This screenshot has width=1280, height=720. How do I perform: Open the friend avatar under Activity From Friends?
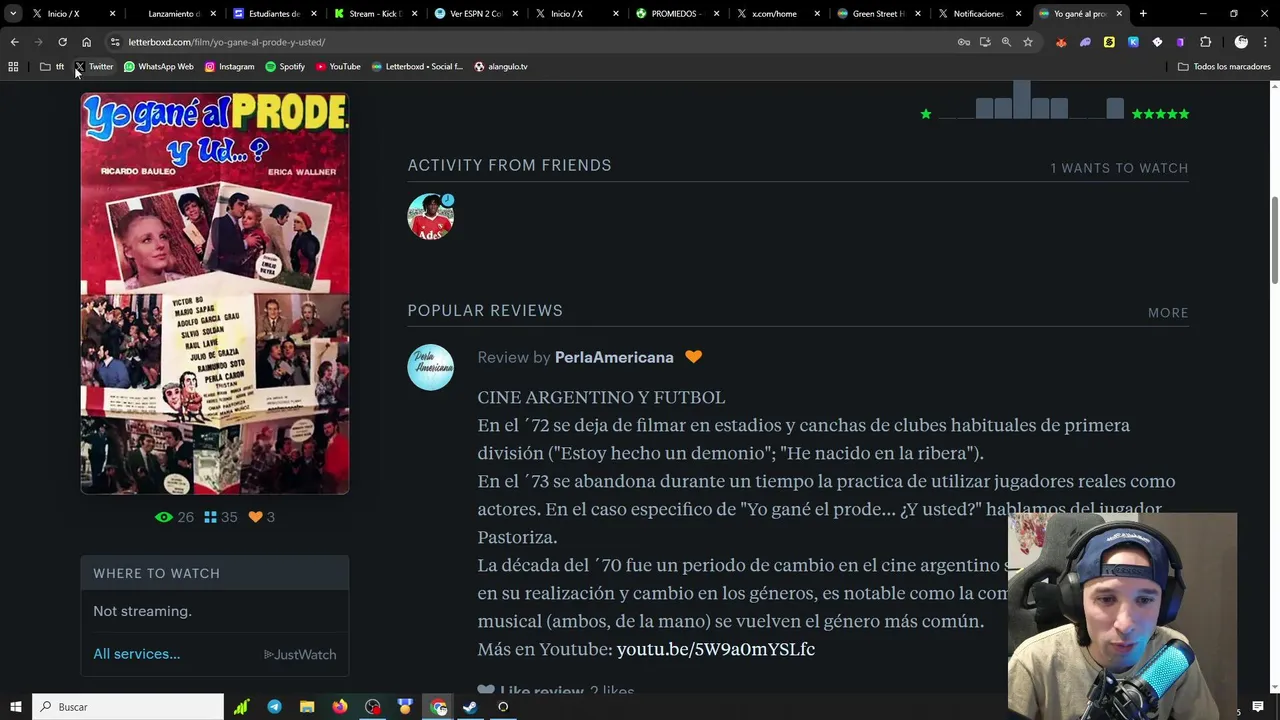(x=431, y=217)
